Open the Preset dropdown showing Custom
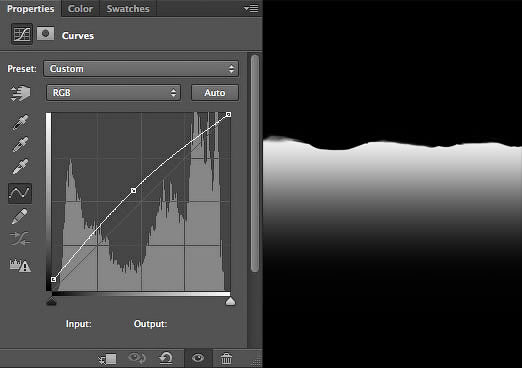This screenshot has height=368, width=522. [141, 69]
